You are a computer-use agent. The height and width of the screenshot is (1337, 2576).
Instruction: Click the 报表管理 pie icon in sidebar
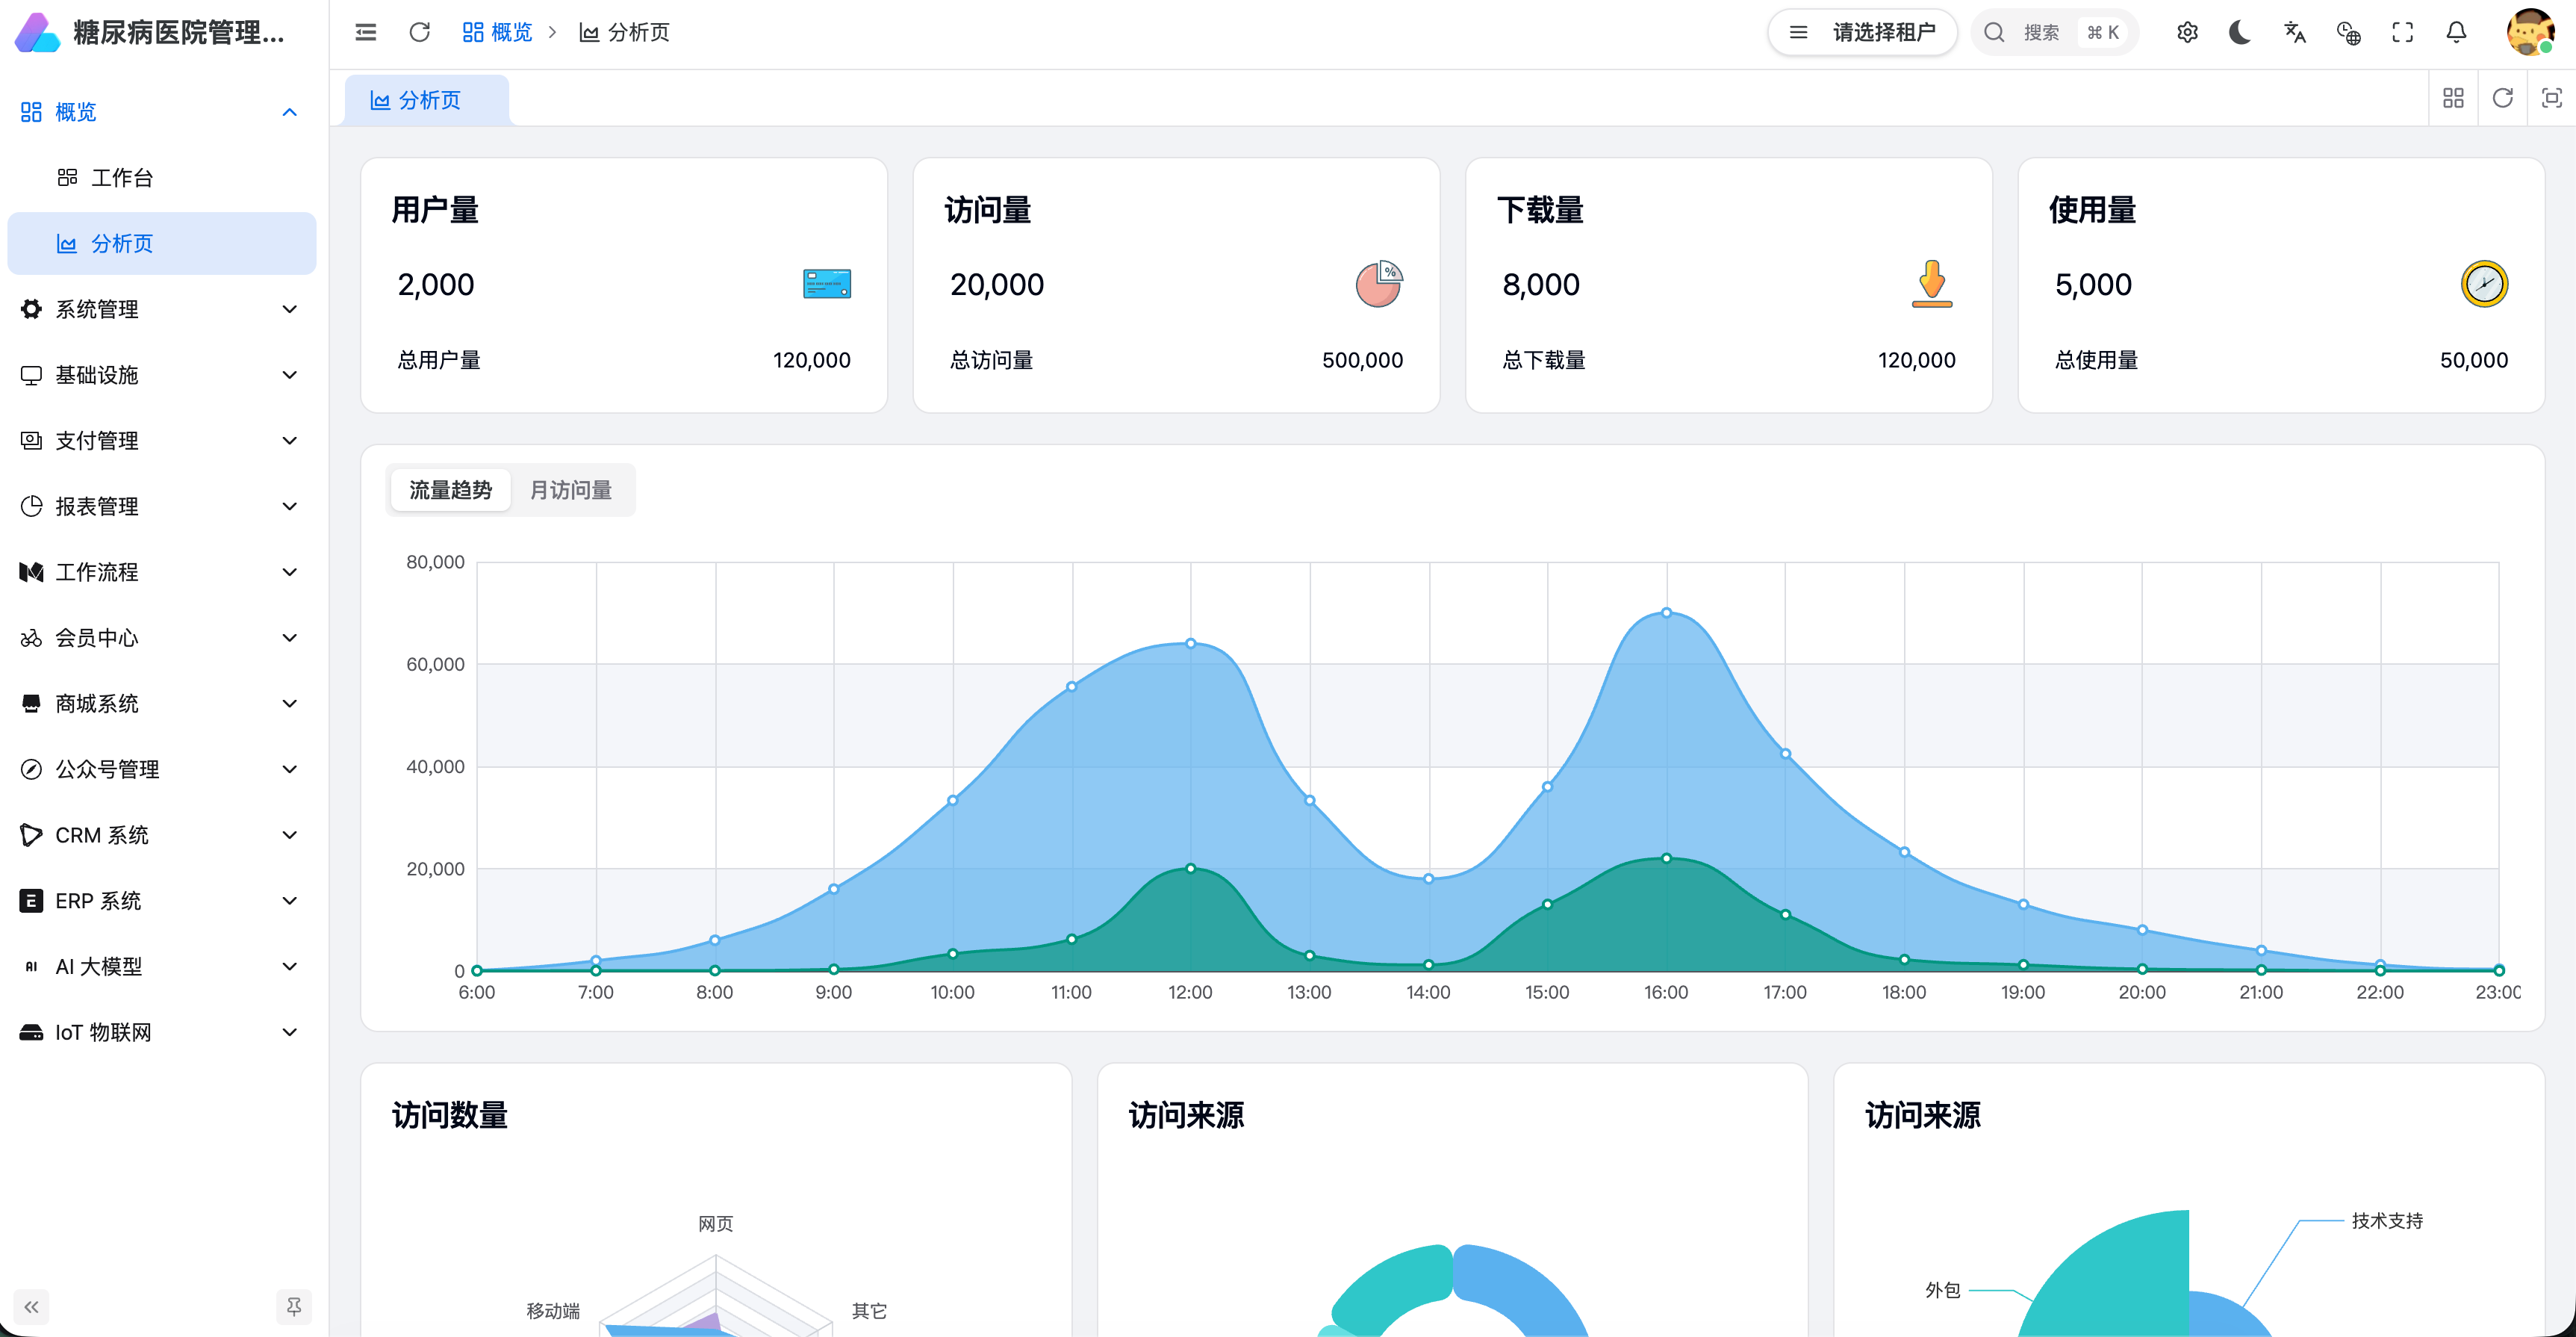(x=31, y=506)
